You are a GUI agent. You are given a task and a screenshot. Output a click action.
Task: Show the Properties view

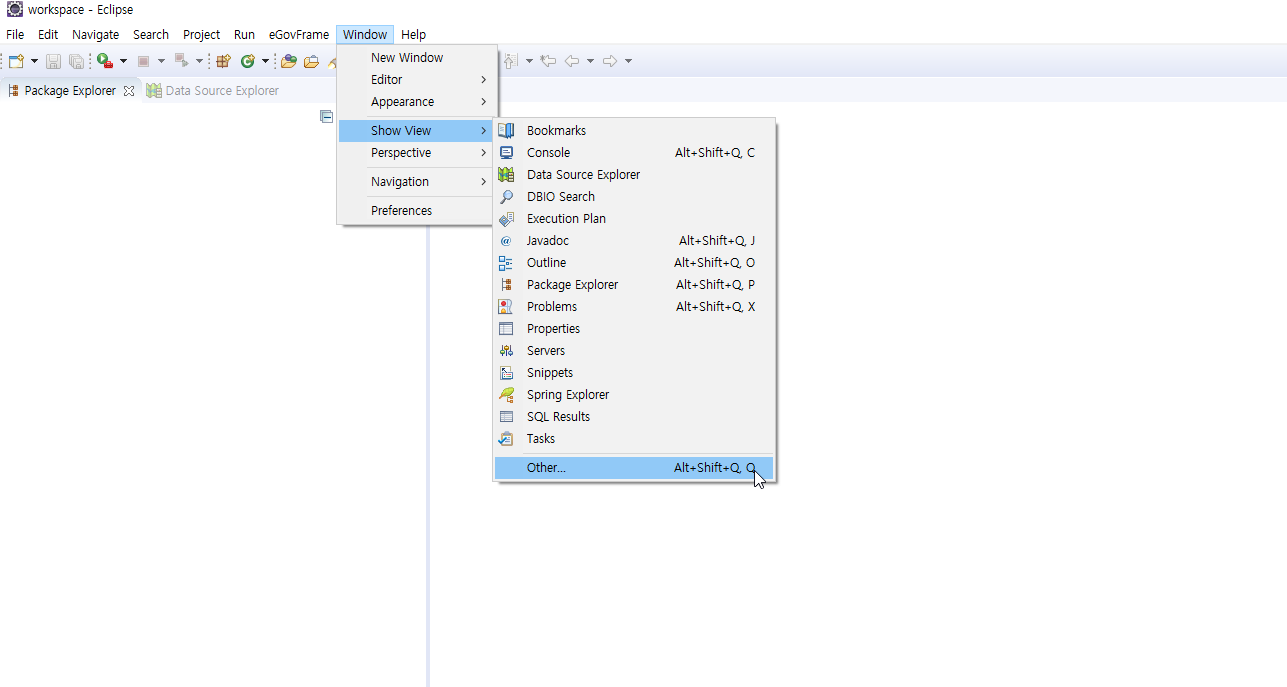[x=634, y=329]
